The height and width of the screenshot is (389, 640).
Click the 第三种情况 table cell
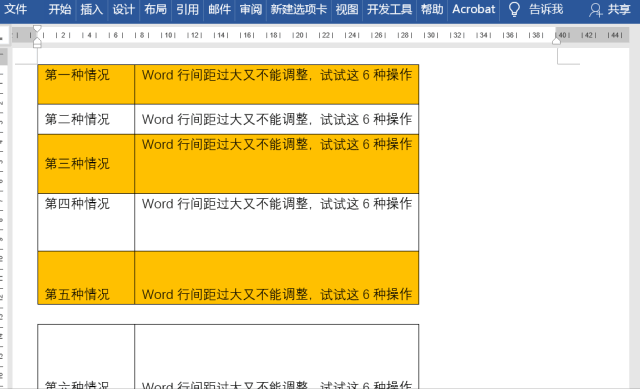pos(86,164)
